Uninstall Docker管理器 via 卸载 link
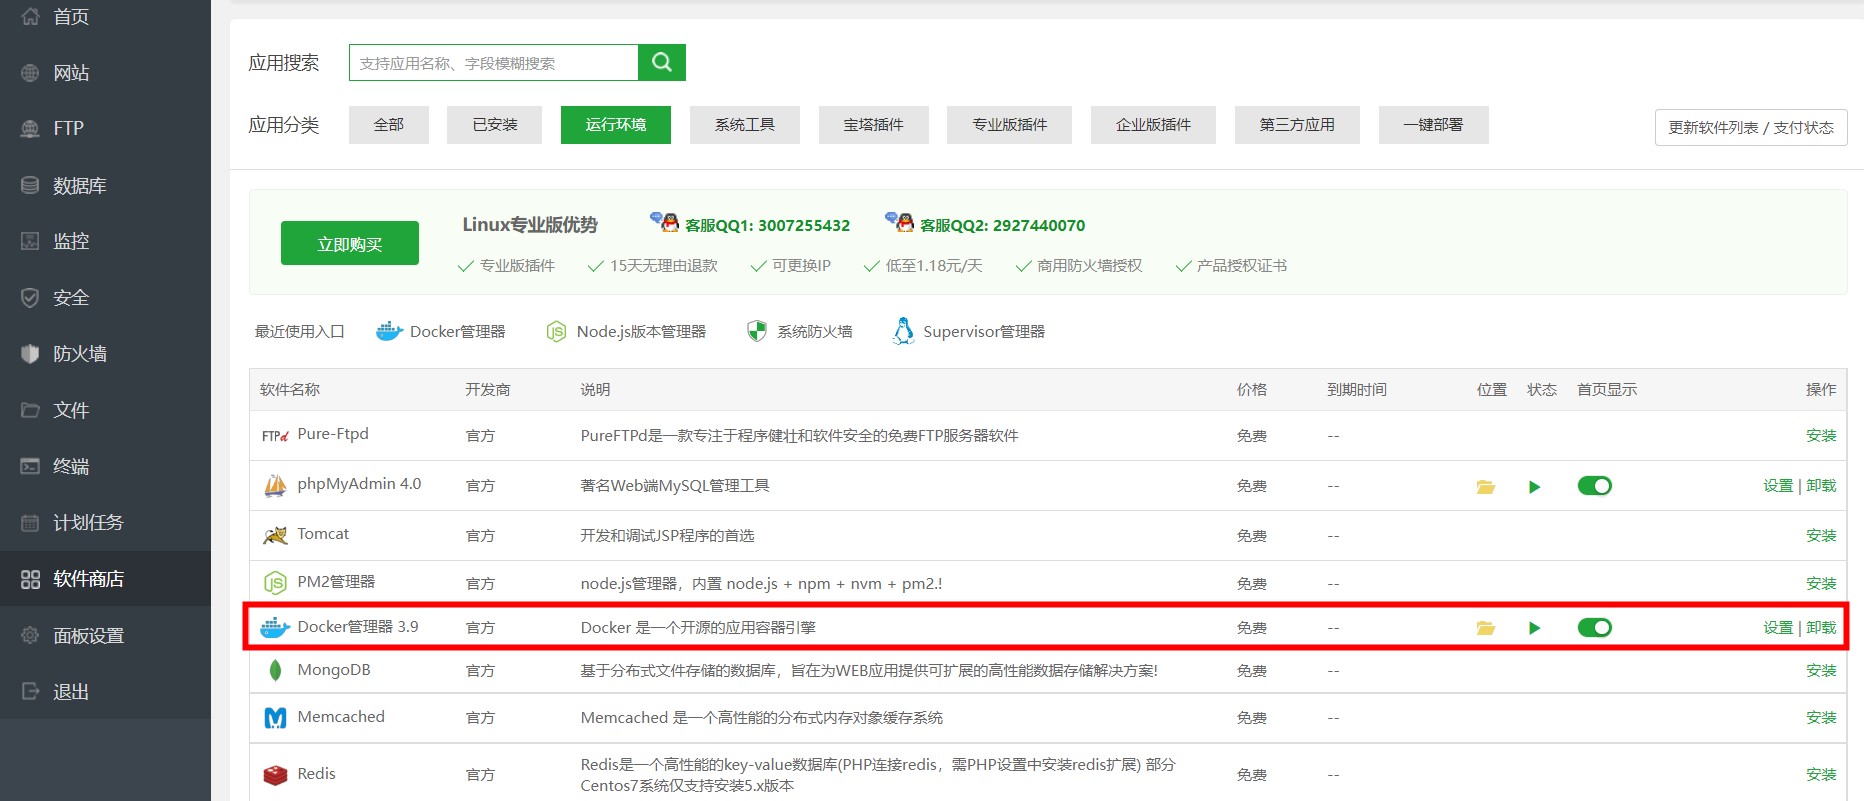 point(1821,628)
